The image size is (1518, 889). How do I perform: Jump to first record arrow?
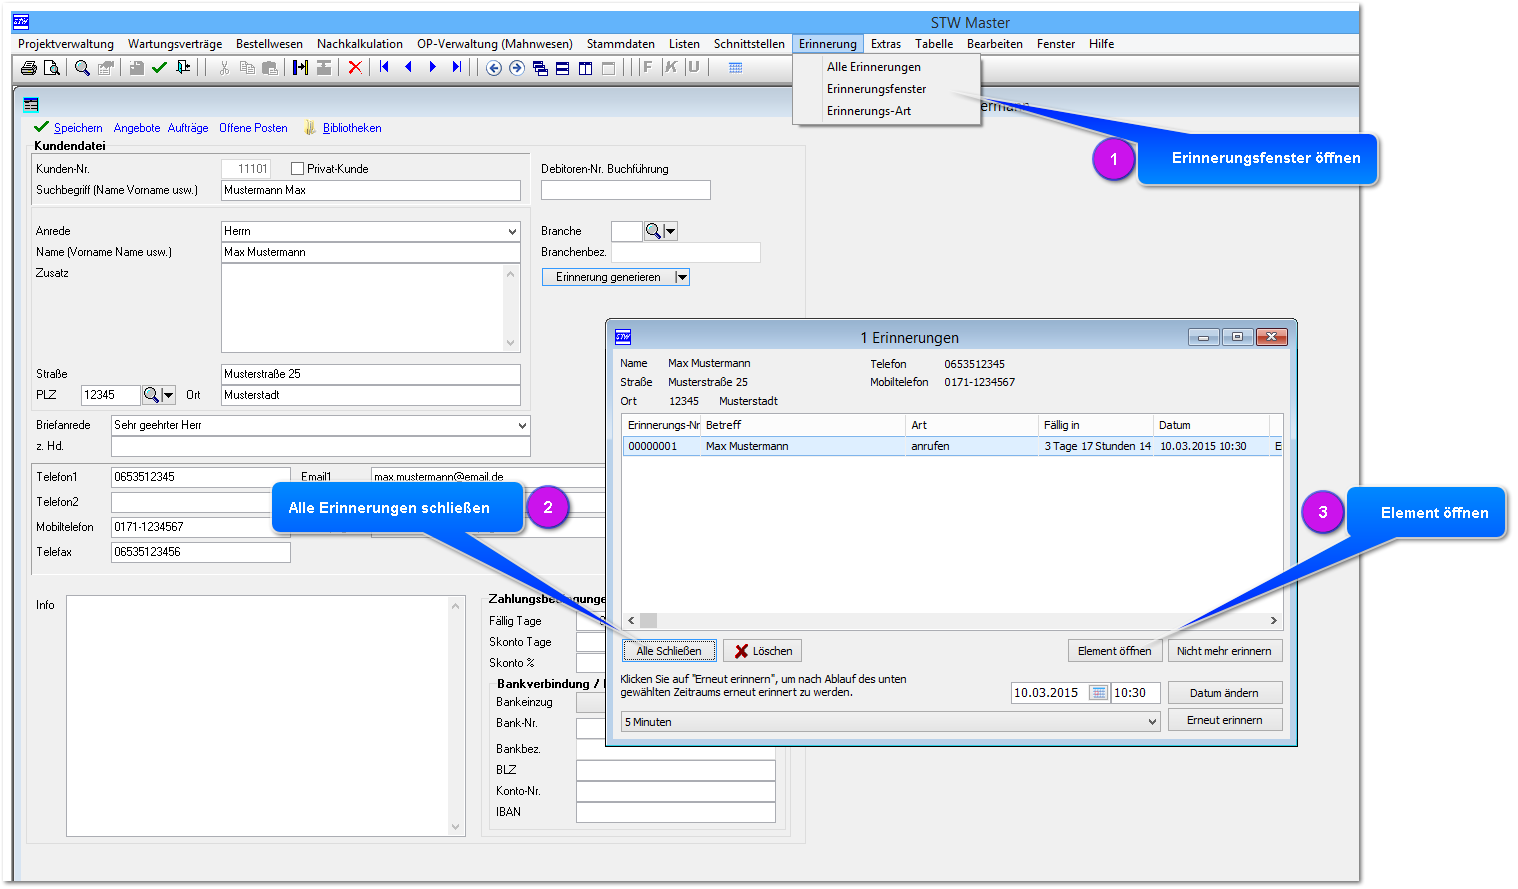384,67
